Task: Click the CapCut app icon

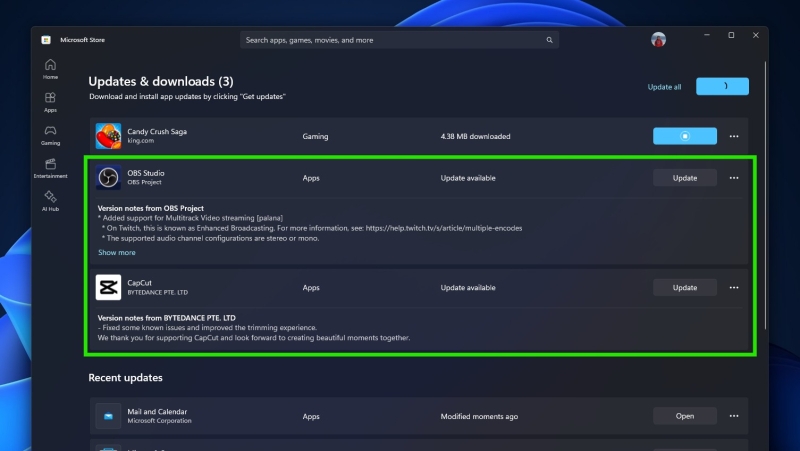Action: pyautogui.click(x=108, y=287)
